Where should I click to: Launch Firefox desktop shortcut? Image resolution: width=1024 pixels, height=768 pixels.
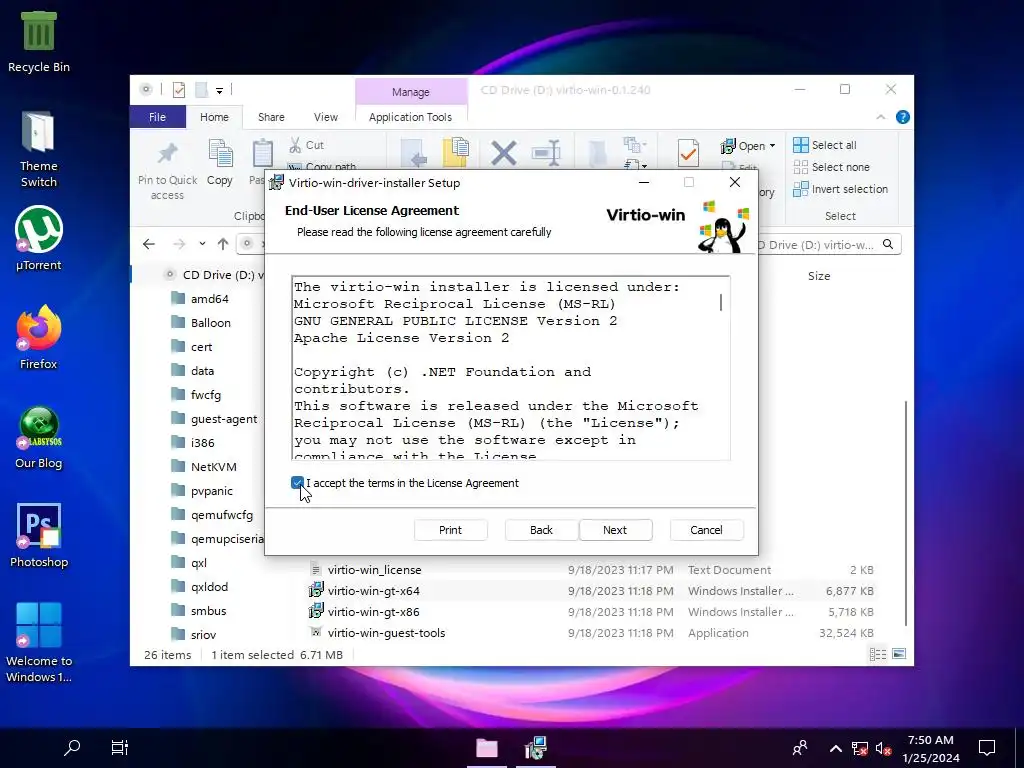pyautogui.click(x=39, y=338)
